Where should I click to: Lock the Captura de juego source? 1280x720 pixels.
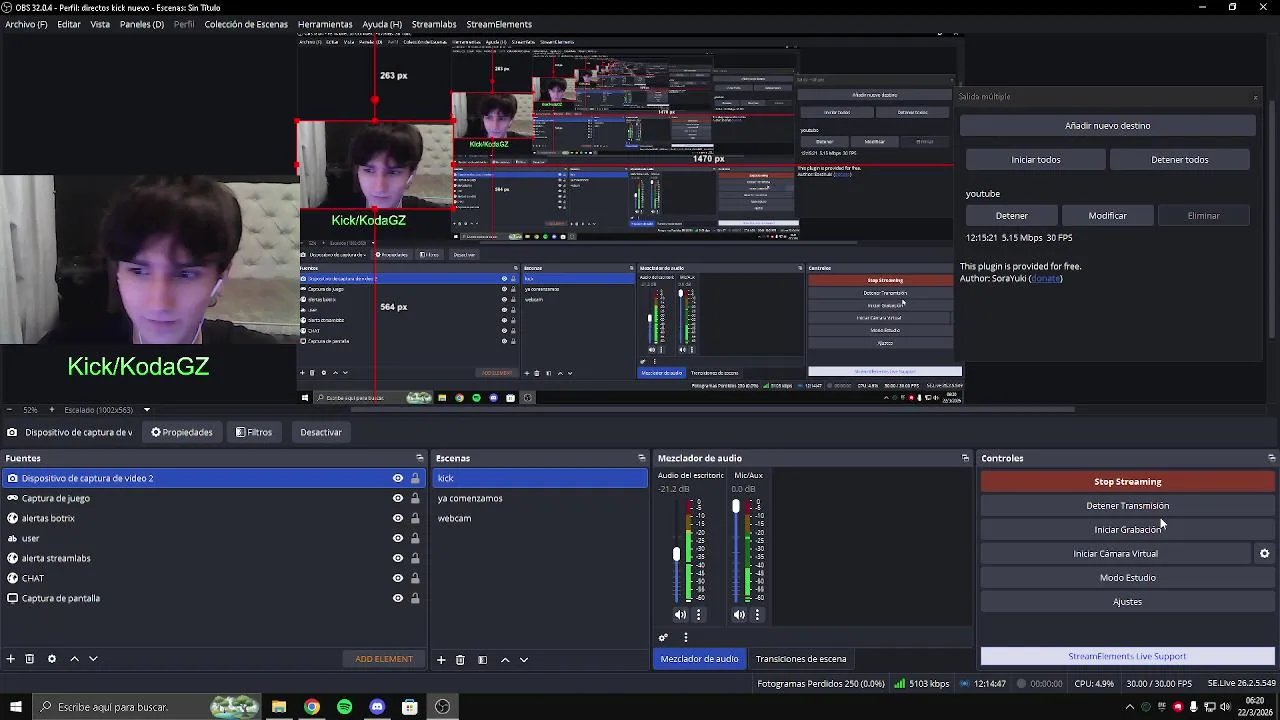pos(415,498)
